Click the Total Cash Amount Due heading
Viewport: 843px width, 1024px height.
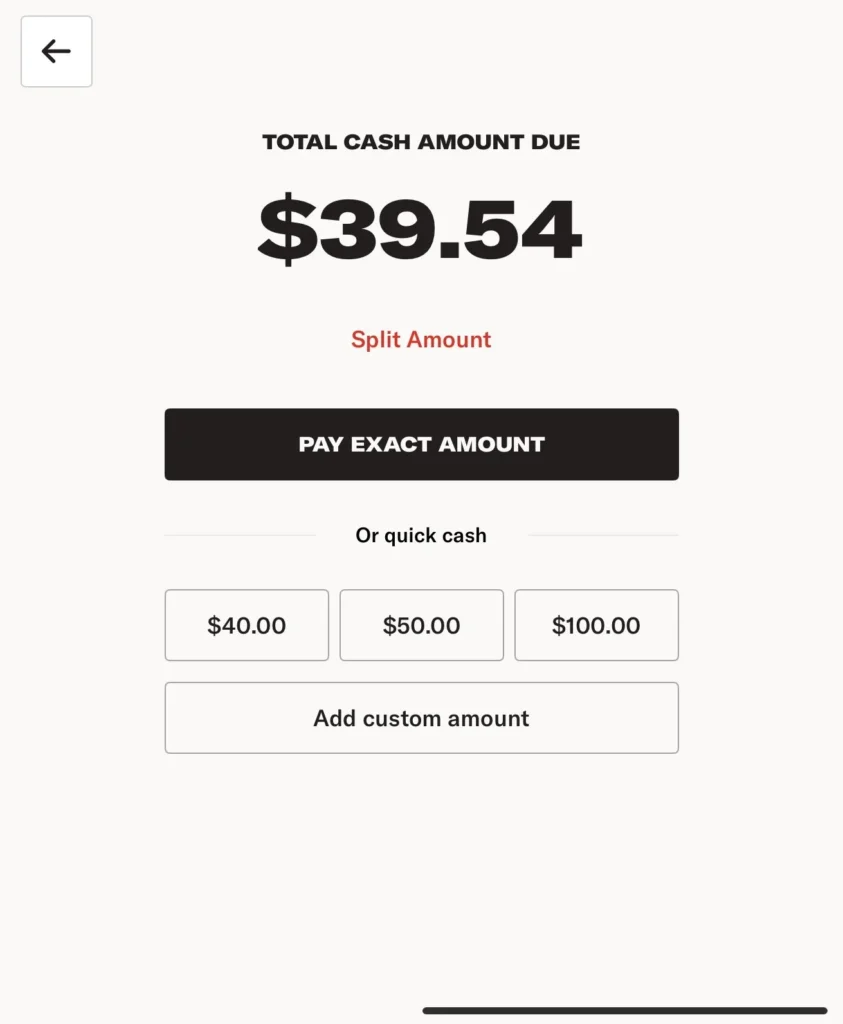pyautogui.click(x=421, y=142)
